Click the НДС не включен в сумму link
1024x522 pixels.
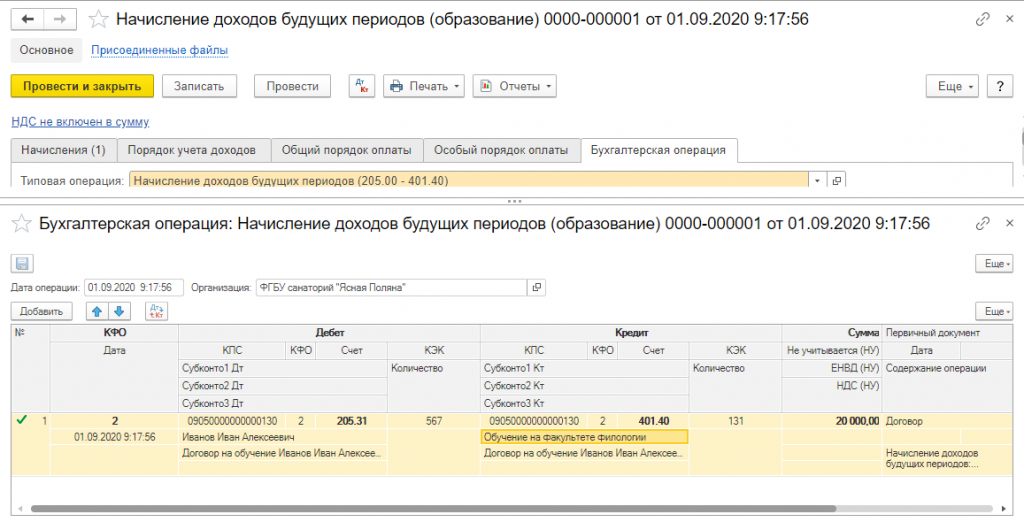tap(80, 122)
